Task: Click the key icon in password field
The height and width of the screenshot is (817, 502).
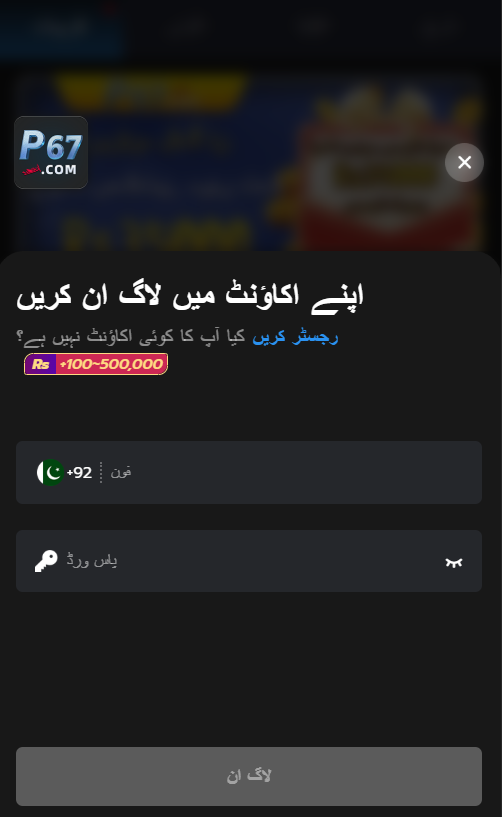Action: click(46, 561)
